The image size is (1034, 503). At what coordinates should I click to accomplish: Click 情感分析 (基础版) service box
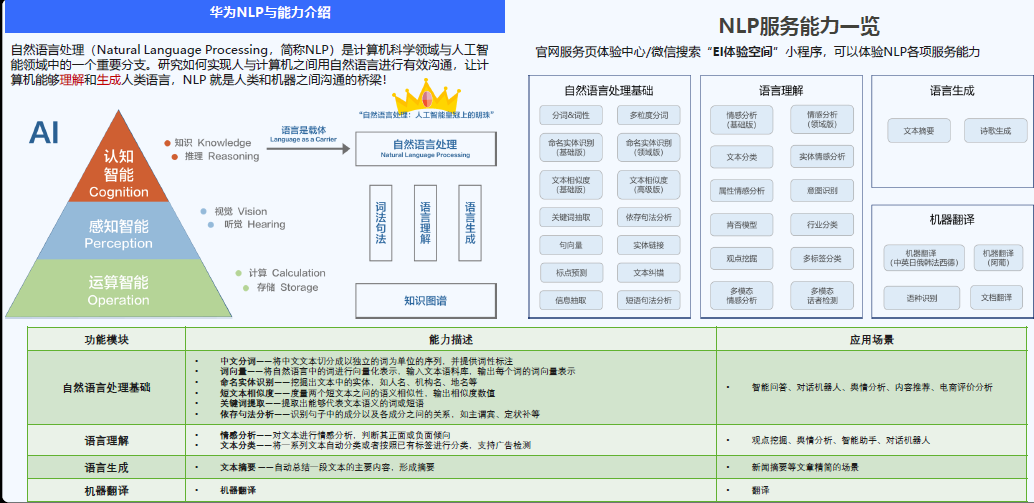742,119
